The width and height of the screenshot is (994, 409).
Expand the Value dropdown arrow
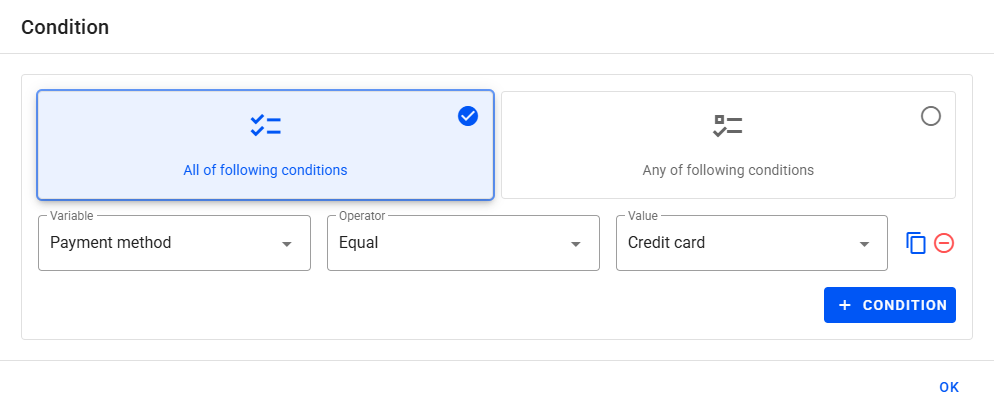[x=865, y=244]
